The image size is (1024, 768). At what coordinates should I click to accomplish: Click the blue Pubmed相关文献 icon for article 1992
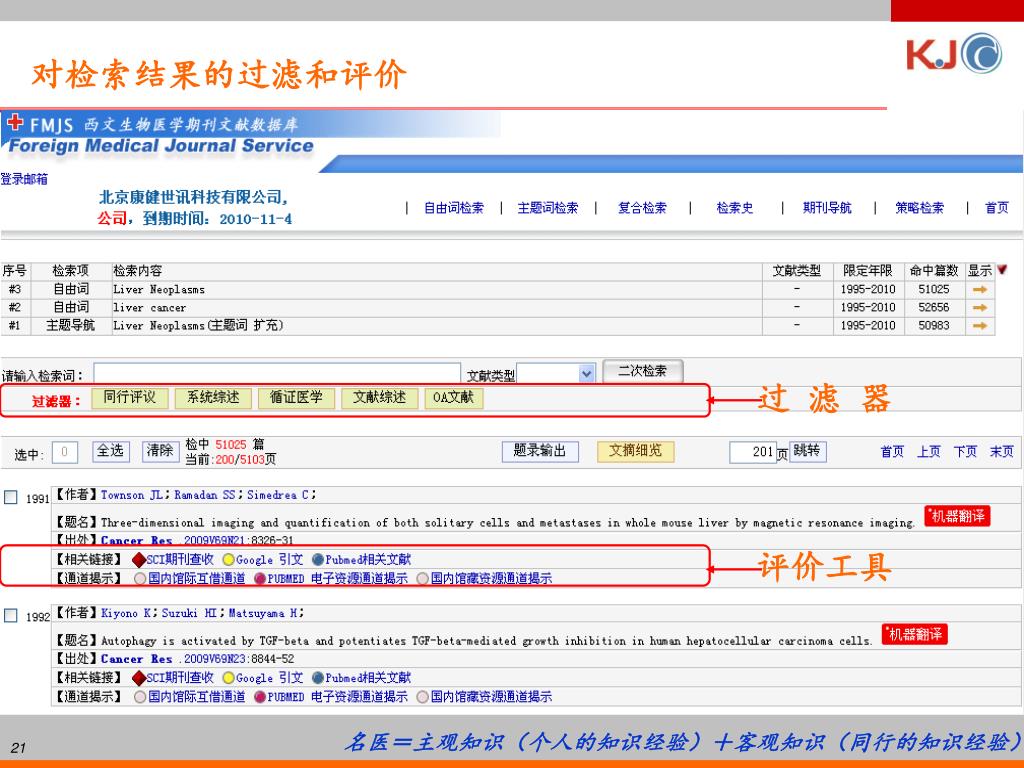coord(318,678)
